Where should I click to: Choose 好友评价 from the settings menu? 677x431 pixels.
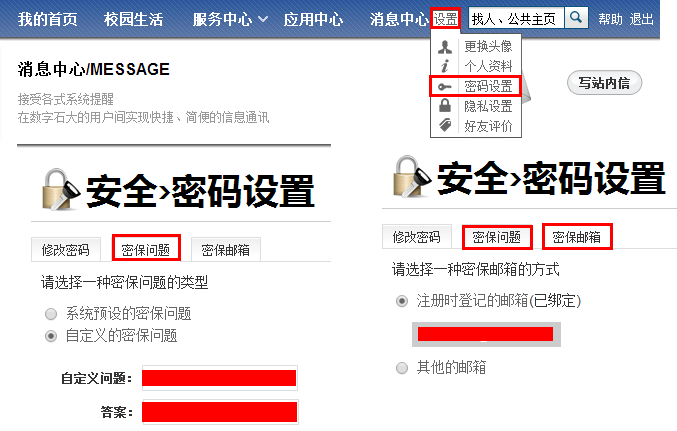coord(488,126)
